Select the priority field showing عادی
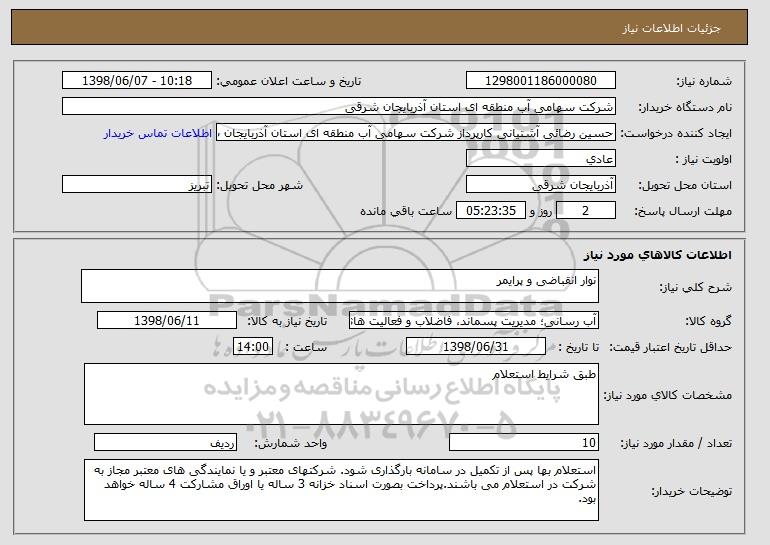770x545 pixels. click(541, 159)
